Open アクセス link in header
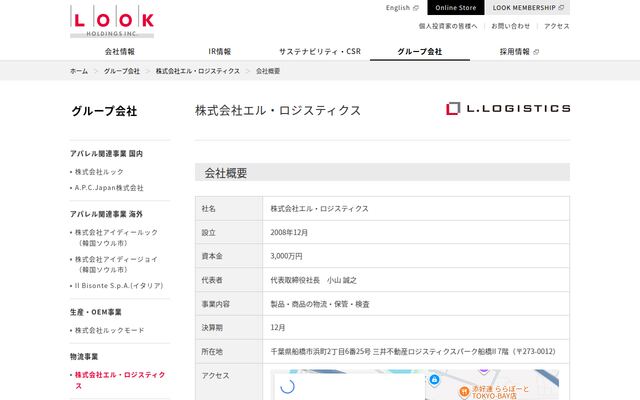 pyautogui.click(x=557, y=26)
